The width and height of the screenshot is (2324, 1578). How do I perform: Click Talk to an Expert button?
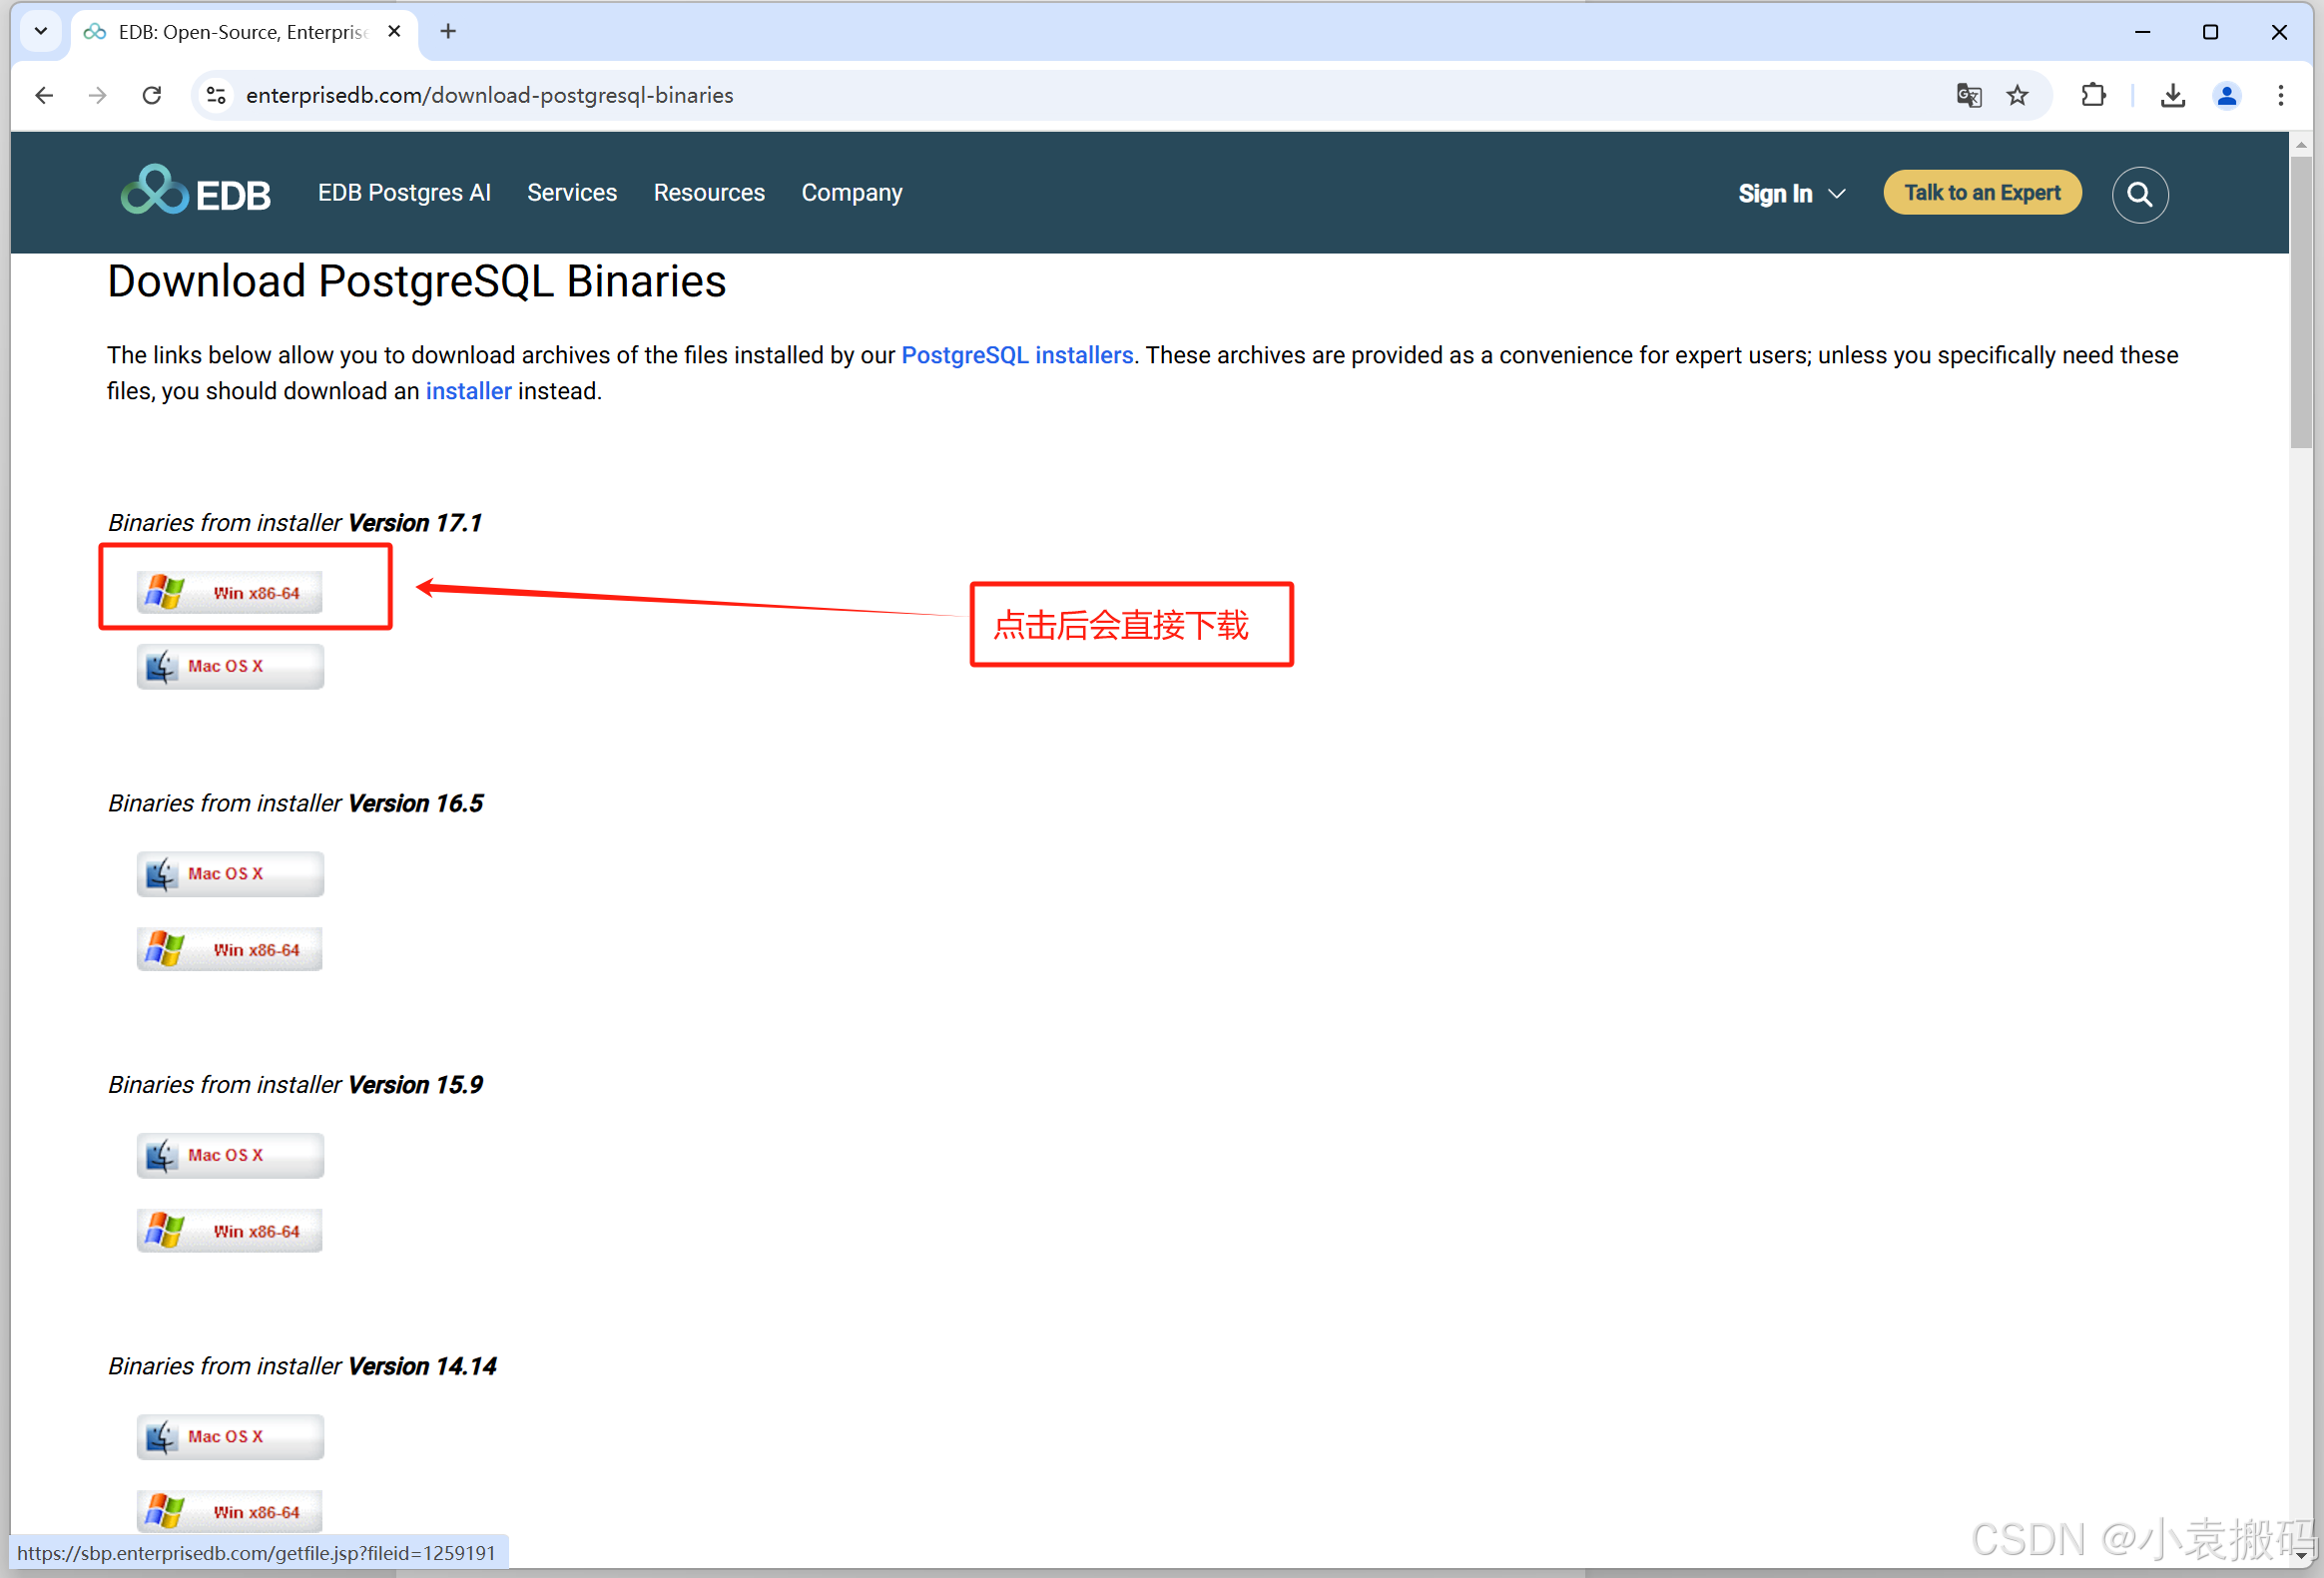pos(1982,193)
